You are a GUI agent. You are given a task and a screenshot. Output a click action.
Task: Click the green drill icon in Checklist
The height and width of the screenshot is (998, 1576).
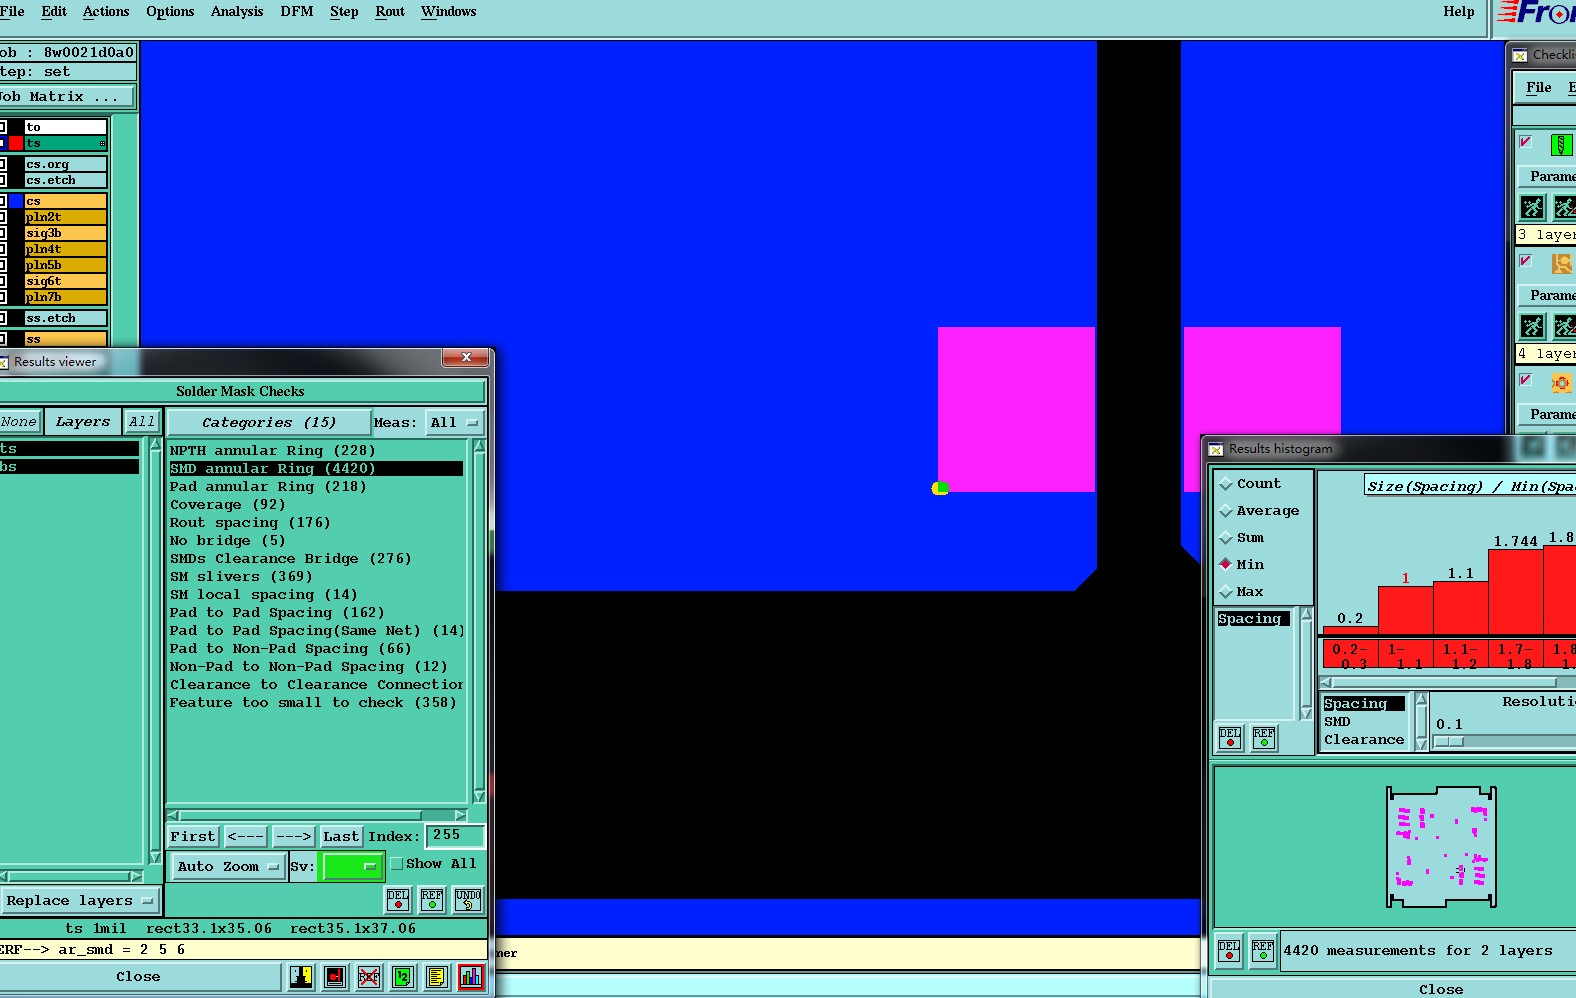(1561, 145)
